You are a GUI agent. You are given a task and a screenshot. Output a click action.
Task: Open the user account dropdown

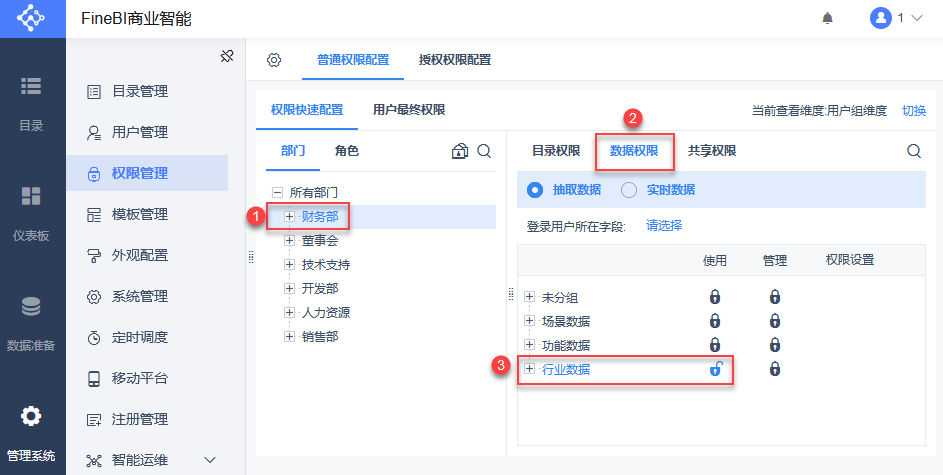click(897, 18)
